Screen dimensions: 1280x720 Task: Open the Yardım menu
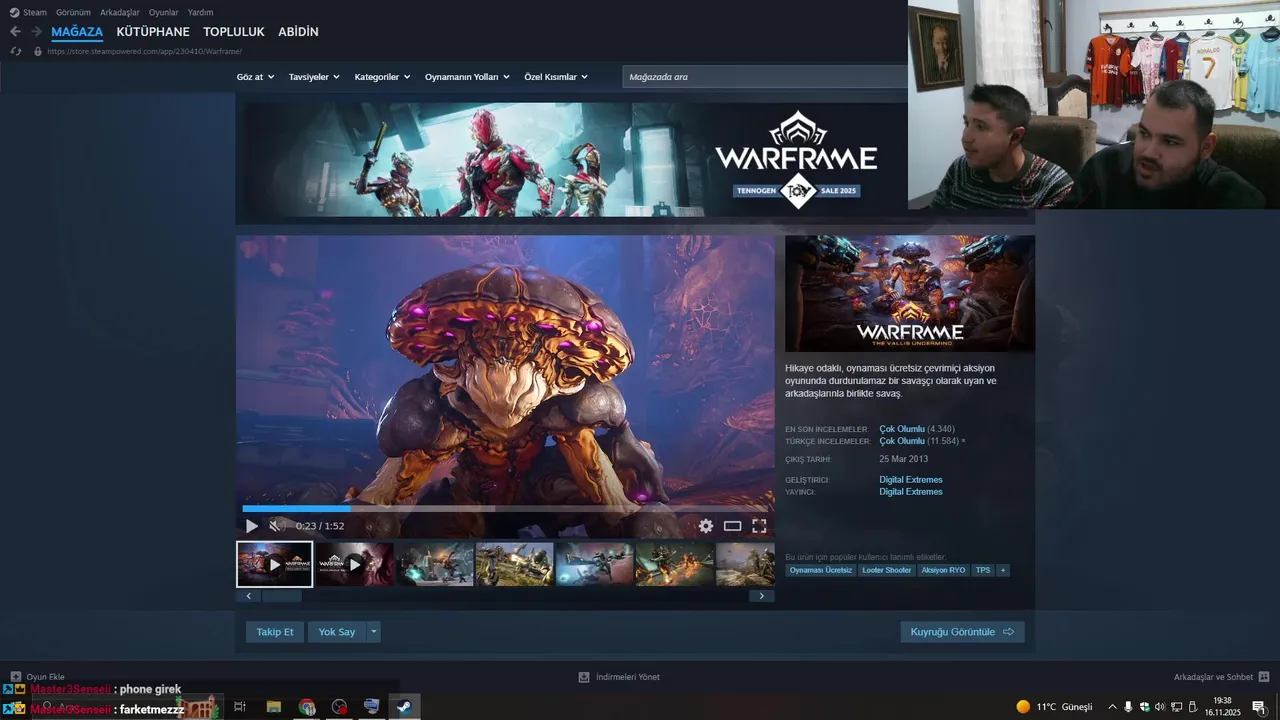click(x=201, y=12)
